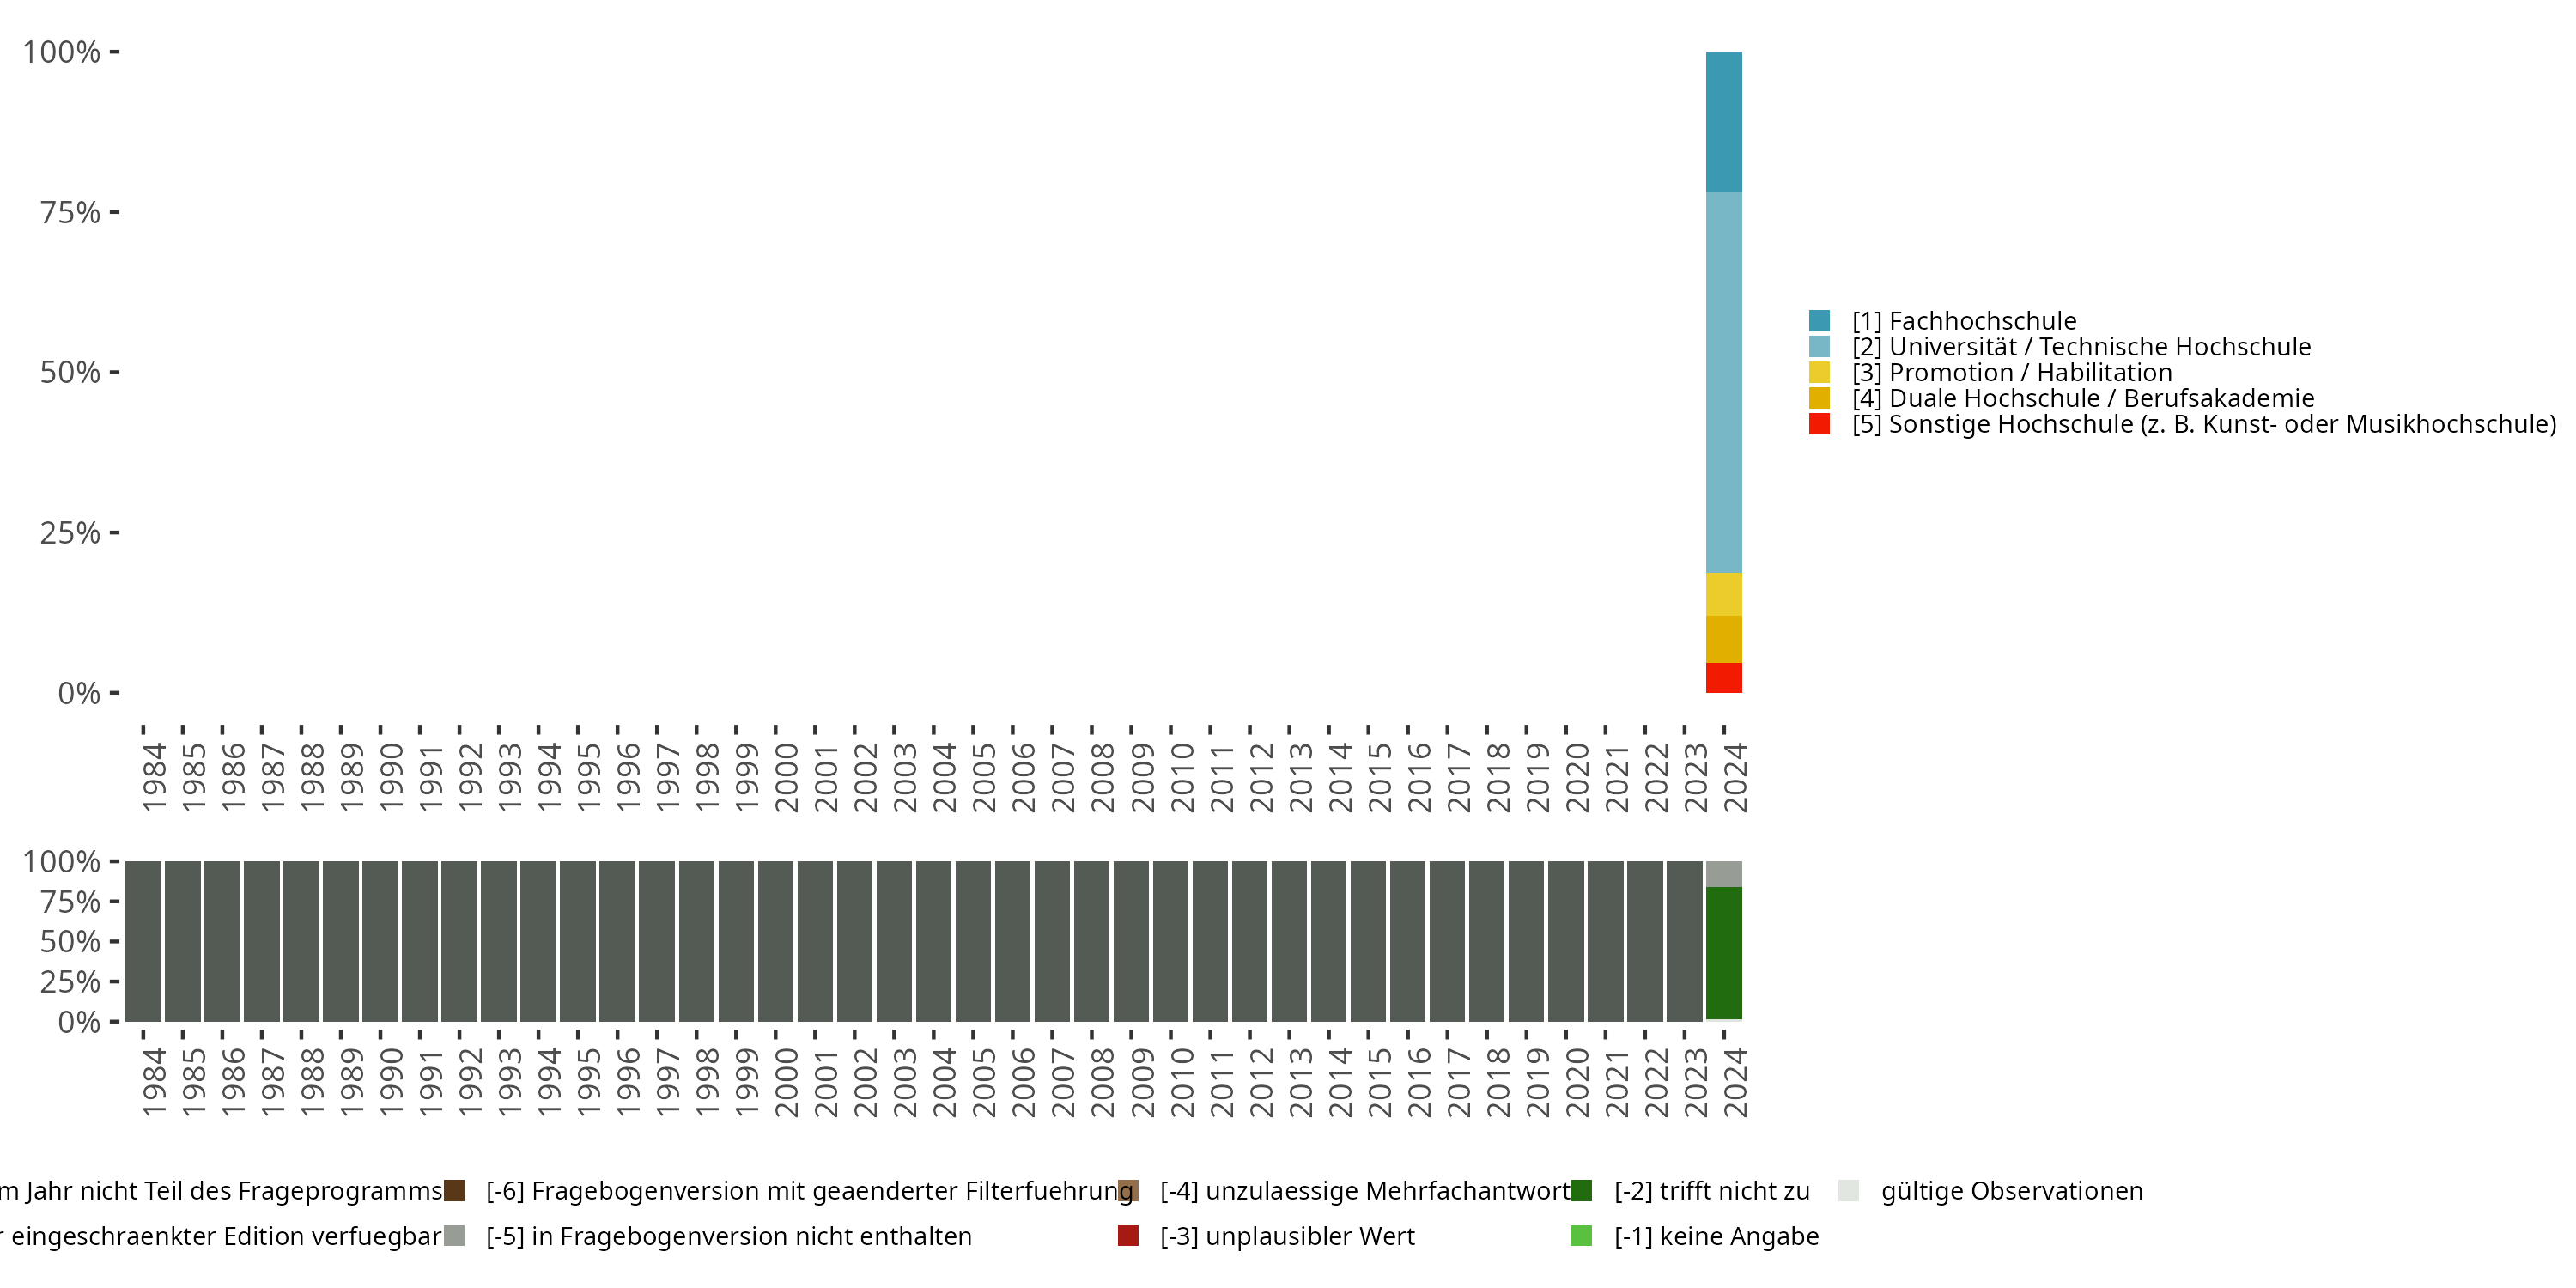Image resolution: width=2576 pixels, height=1288 pixels.
Task: Click the '[-6] Fragebogenversion' brown legend swatch
Action: tap(454, 1190)
